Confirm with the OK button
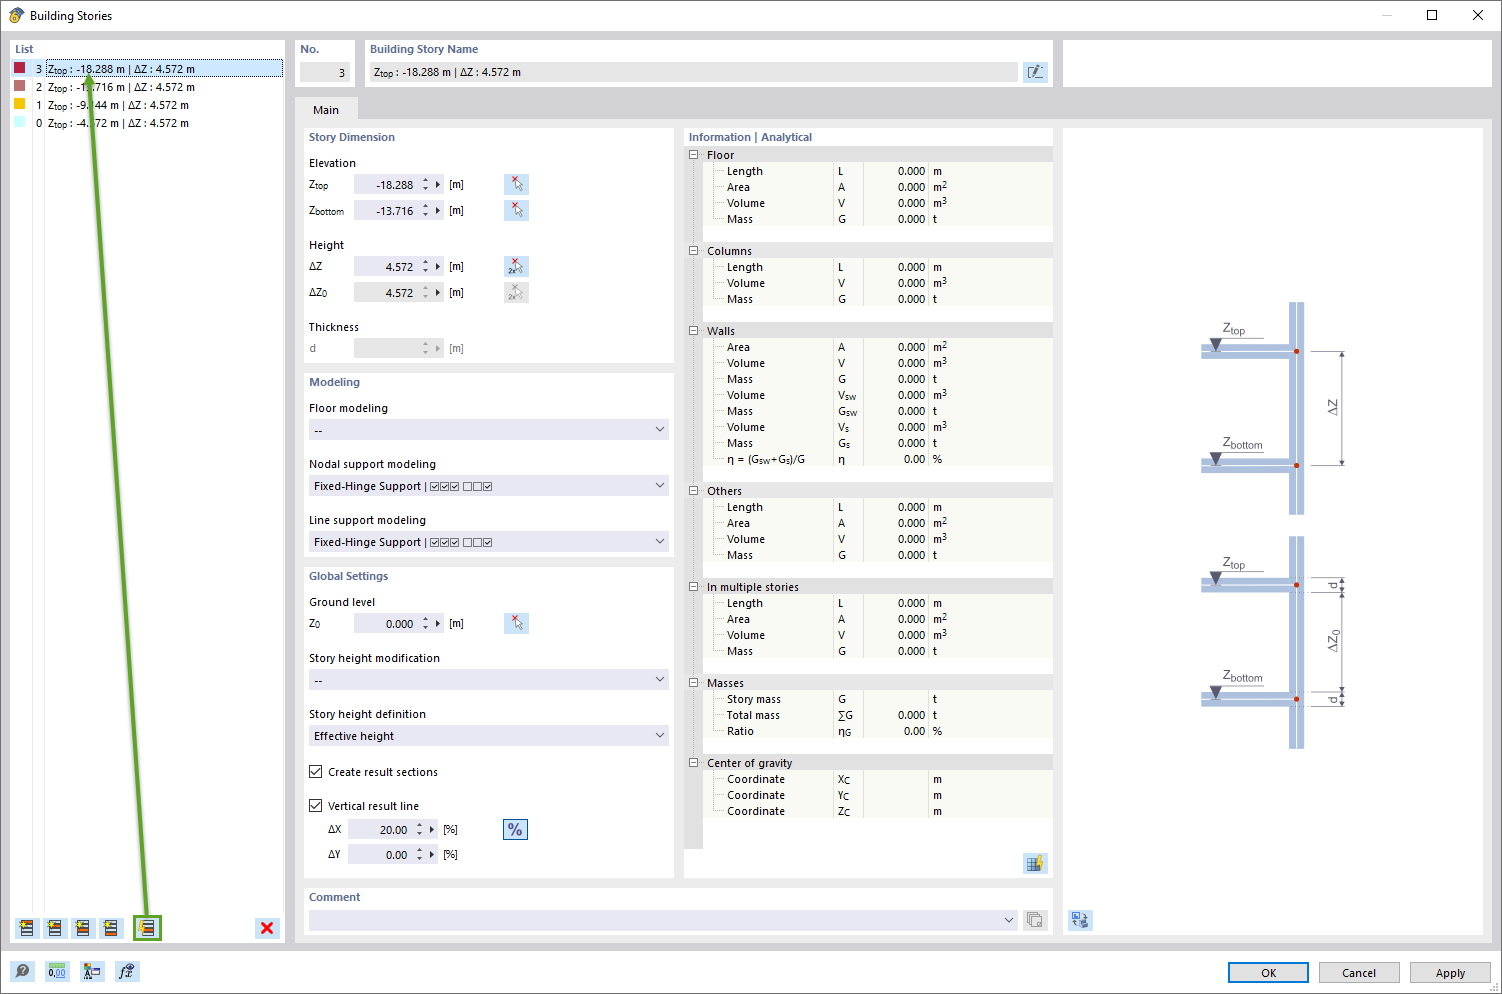The width and height of the screenshot is (1502, 994). (x=1268, y=973)
